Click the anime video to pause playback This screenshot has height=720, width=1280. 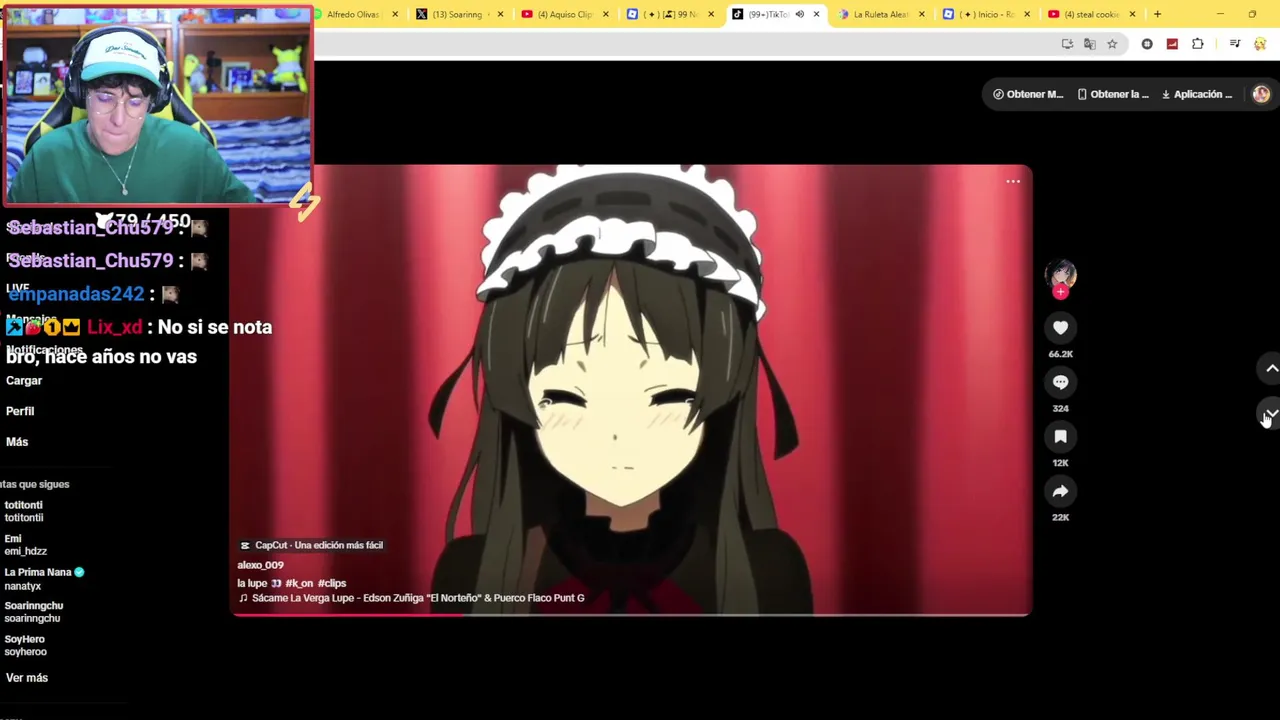631,390
